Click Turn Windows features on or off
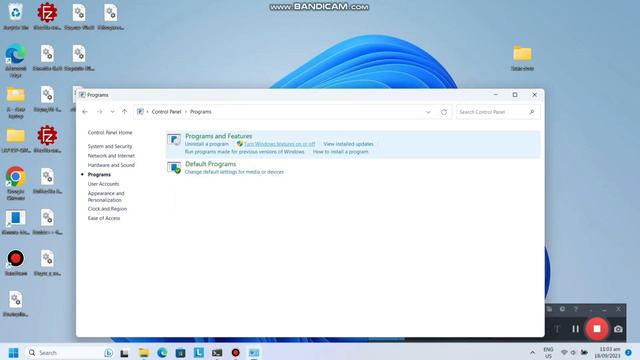 click(279, 144)
